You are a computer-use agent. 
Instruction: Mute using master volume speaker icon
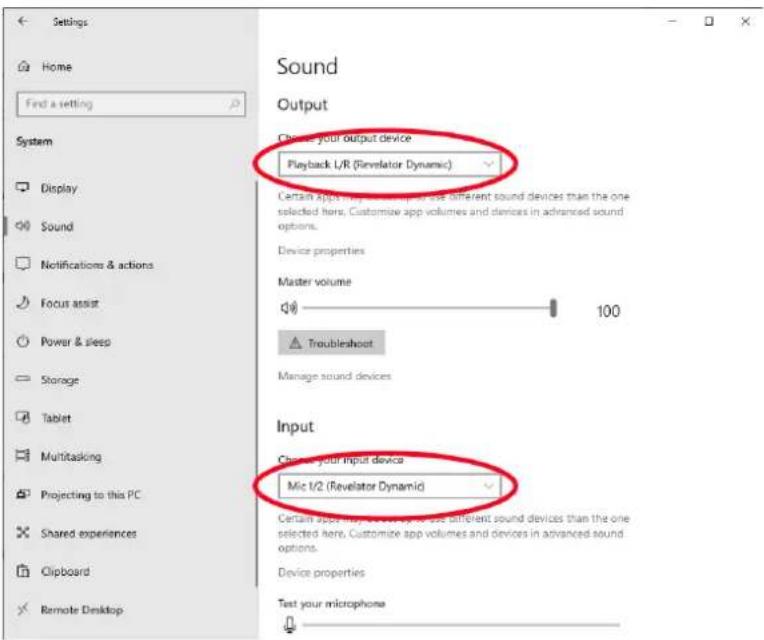point(288,308)
